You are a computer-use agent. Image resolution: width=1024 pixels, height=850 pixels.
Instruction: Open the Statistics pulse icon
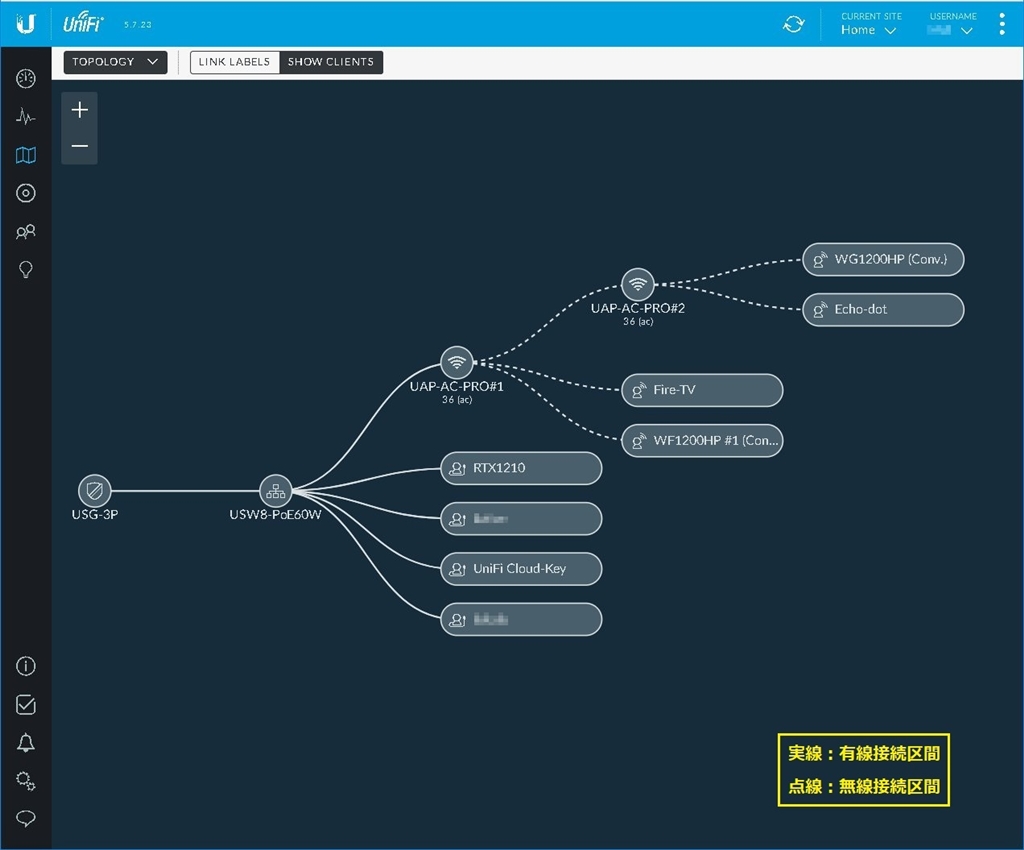[x=25, y=117]
